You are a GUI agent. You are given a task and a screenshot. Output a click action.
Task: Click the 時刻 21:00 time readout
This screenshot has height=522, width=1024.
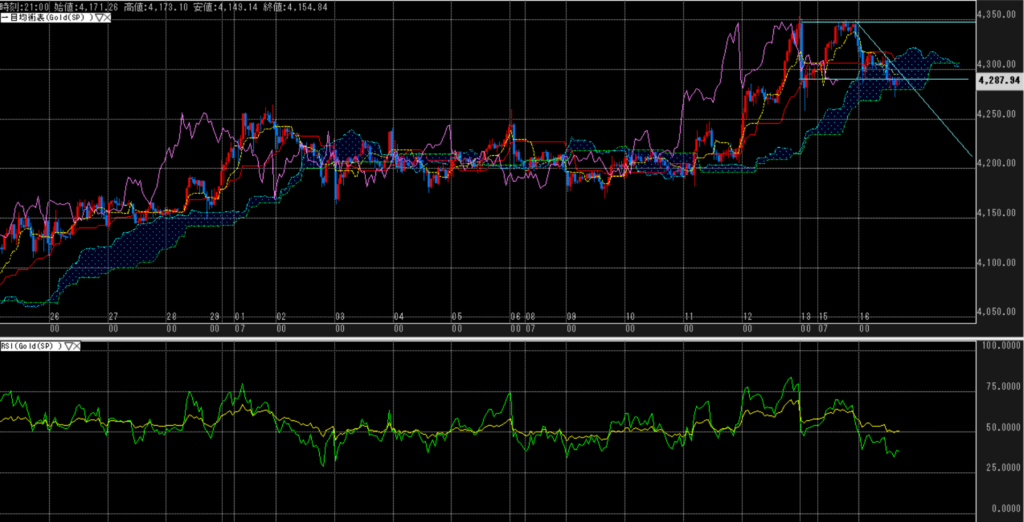21,6
